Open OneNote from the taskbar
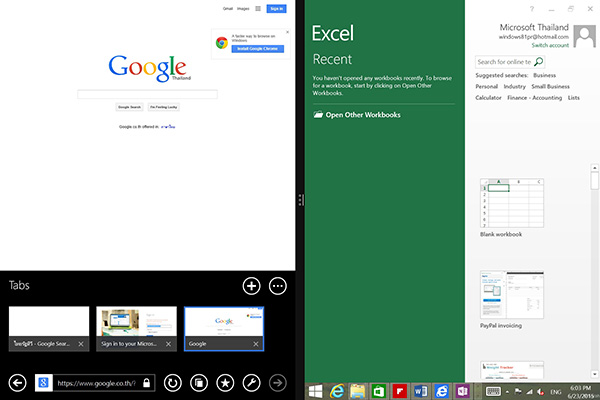 coord(462,390)
